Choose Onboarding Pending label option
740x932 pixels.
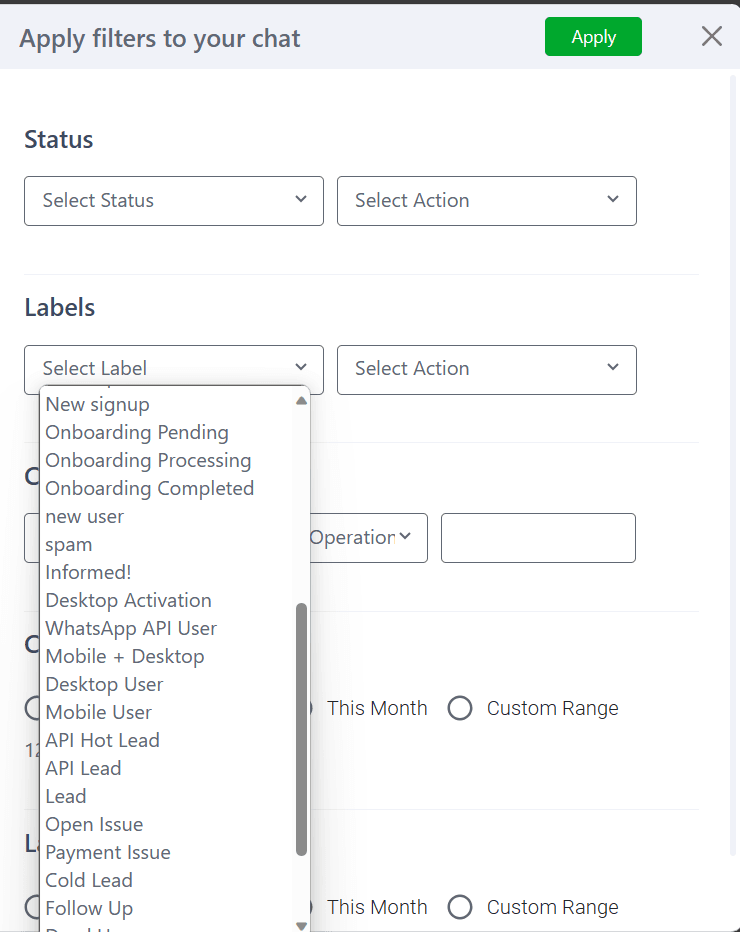pyautogui.click(x=137, y=433)
